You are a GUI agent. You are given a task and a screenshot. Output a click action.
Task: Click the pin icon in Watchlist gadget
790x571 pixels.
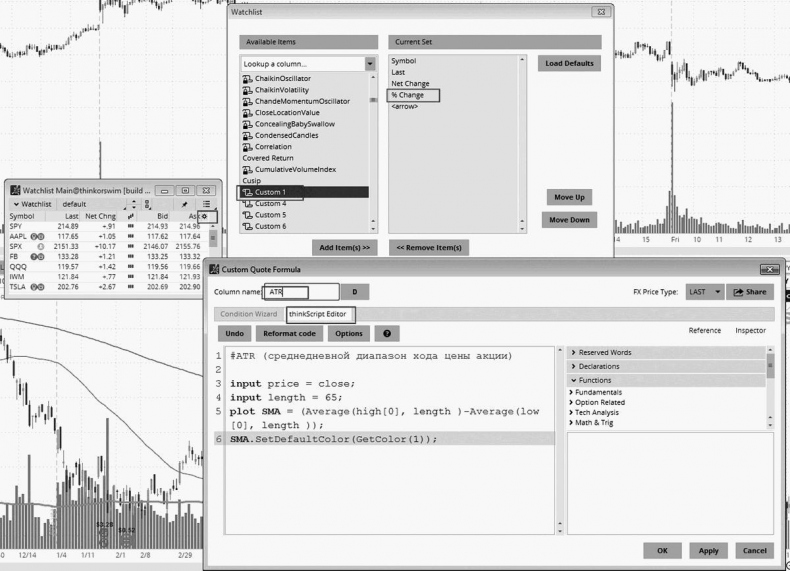click(x=185, y=204)
